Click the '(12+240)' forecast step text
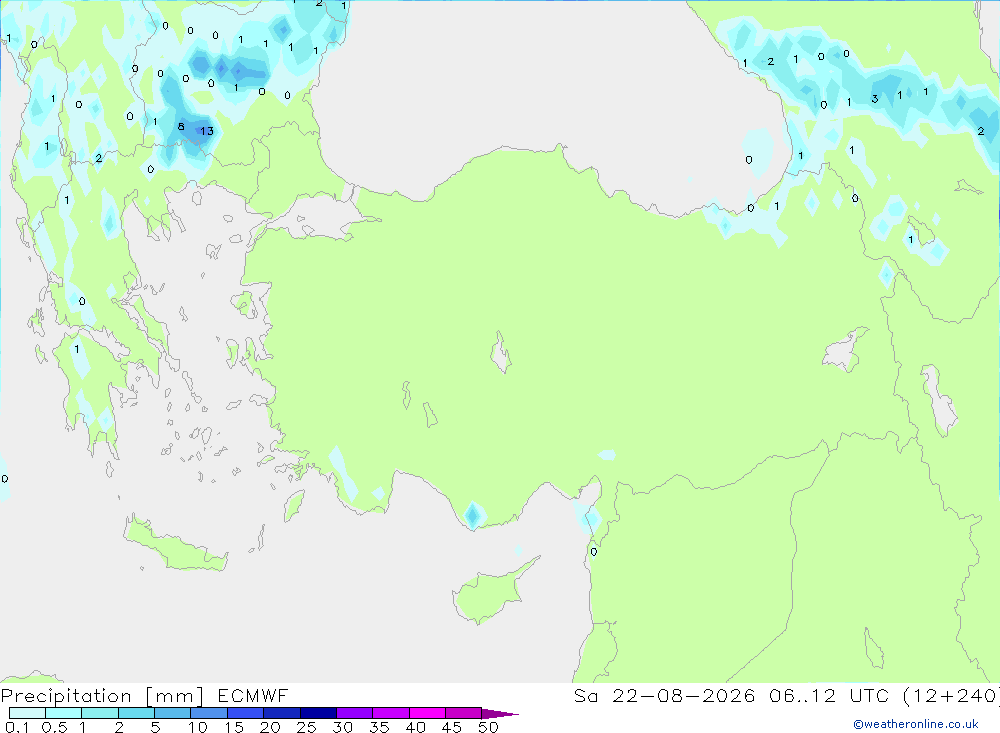The image size is (1000, 733). pyautogui.click(x=951, y=696)
